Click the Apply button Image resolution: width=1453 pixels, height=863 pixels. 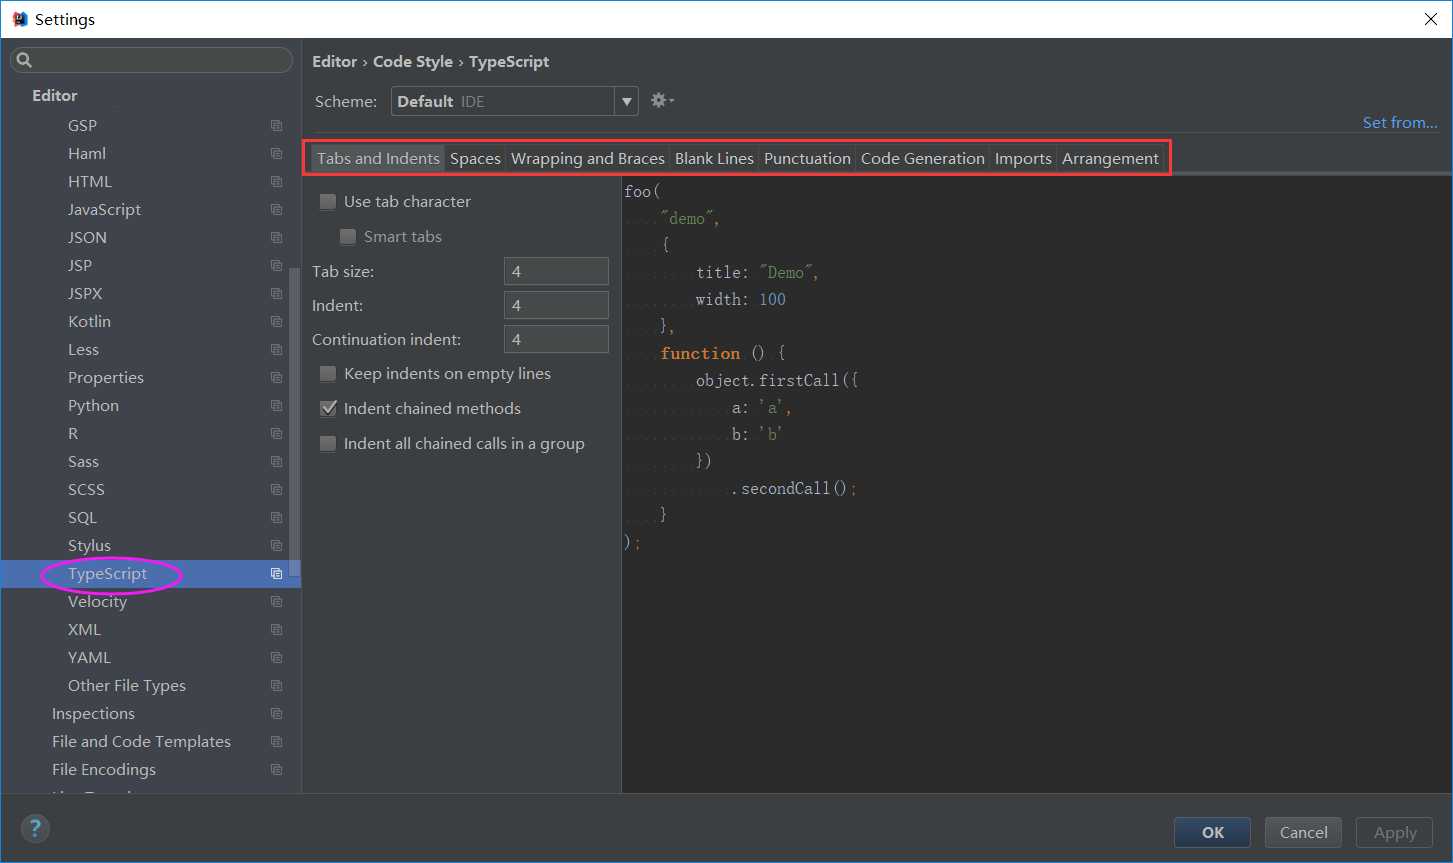(1395, 832)
